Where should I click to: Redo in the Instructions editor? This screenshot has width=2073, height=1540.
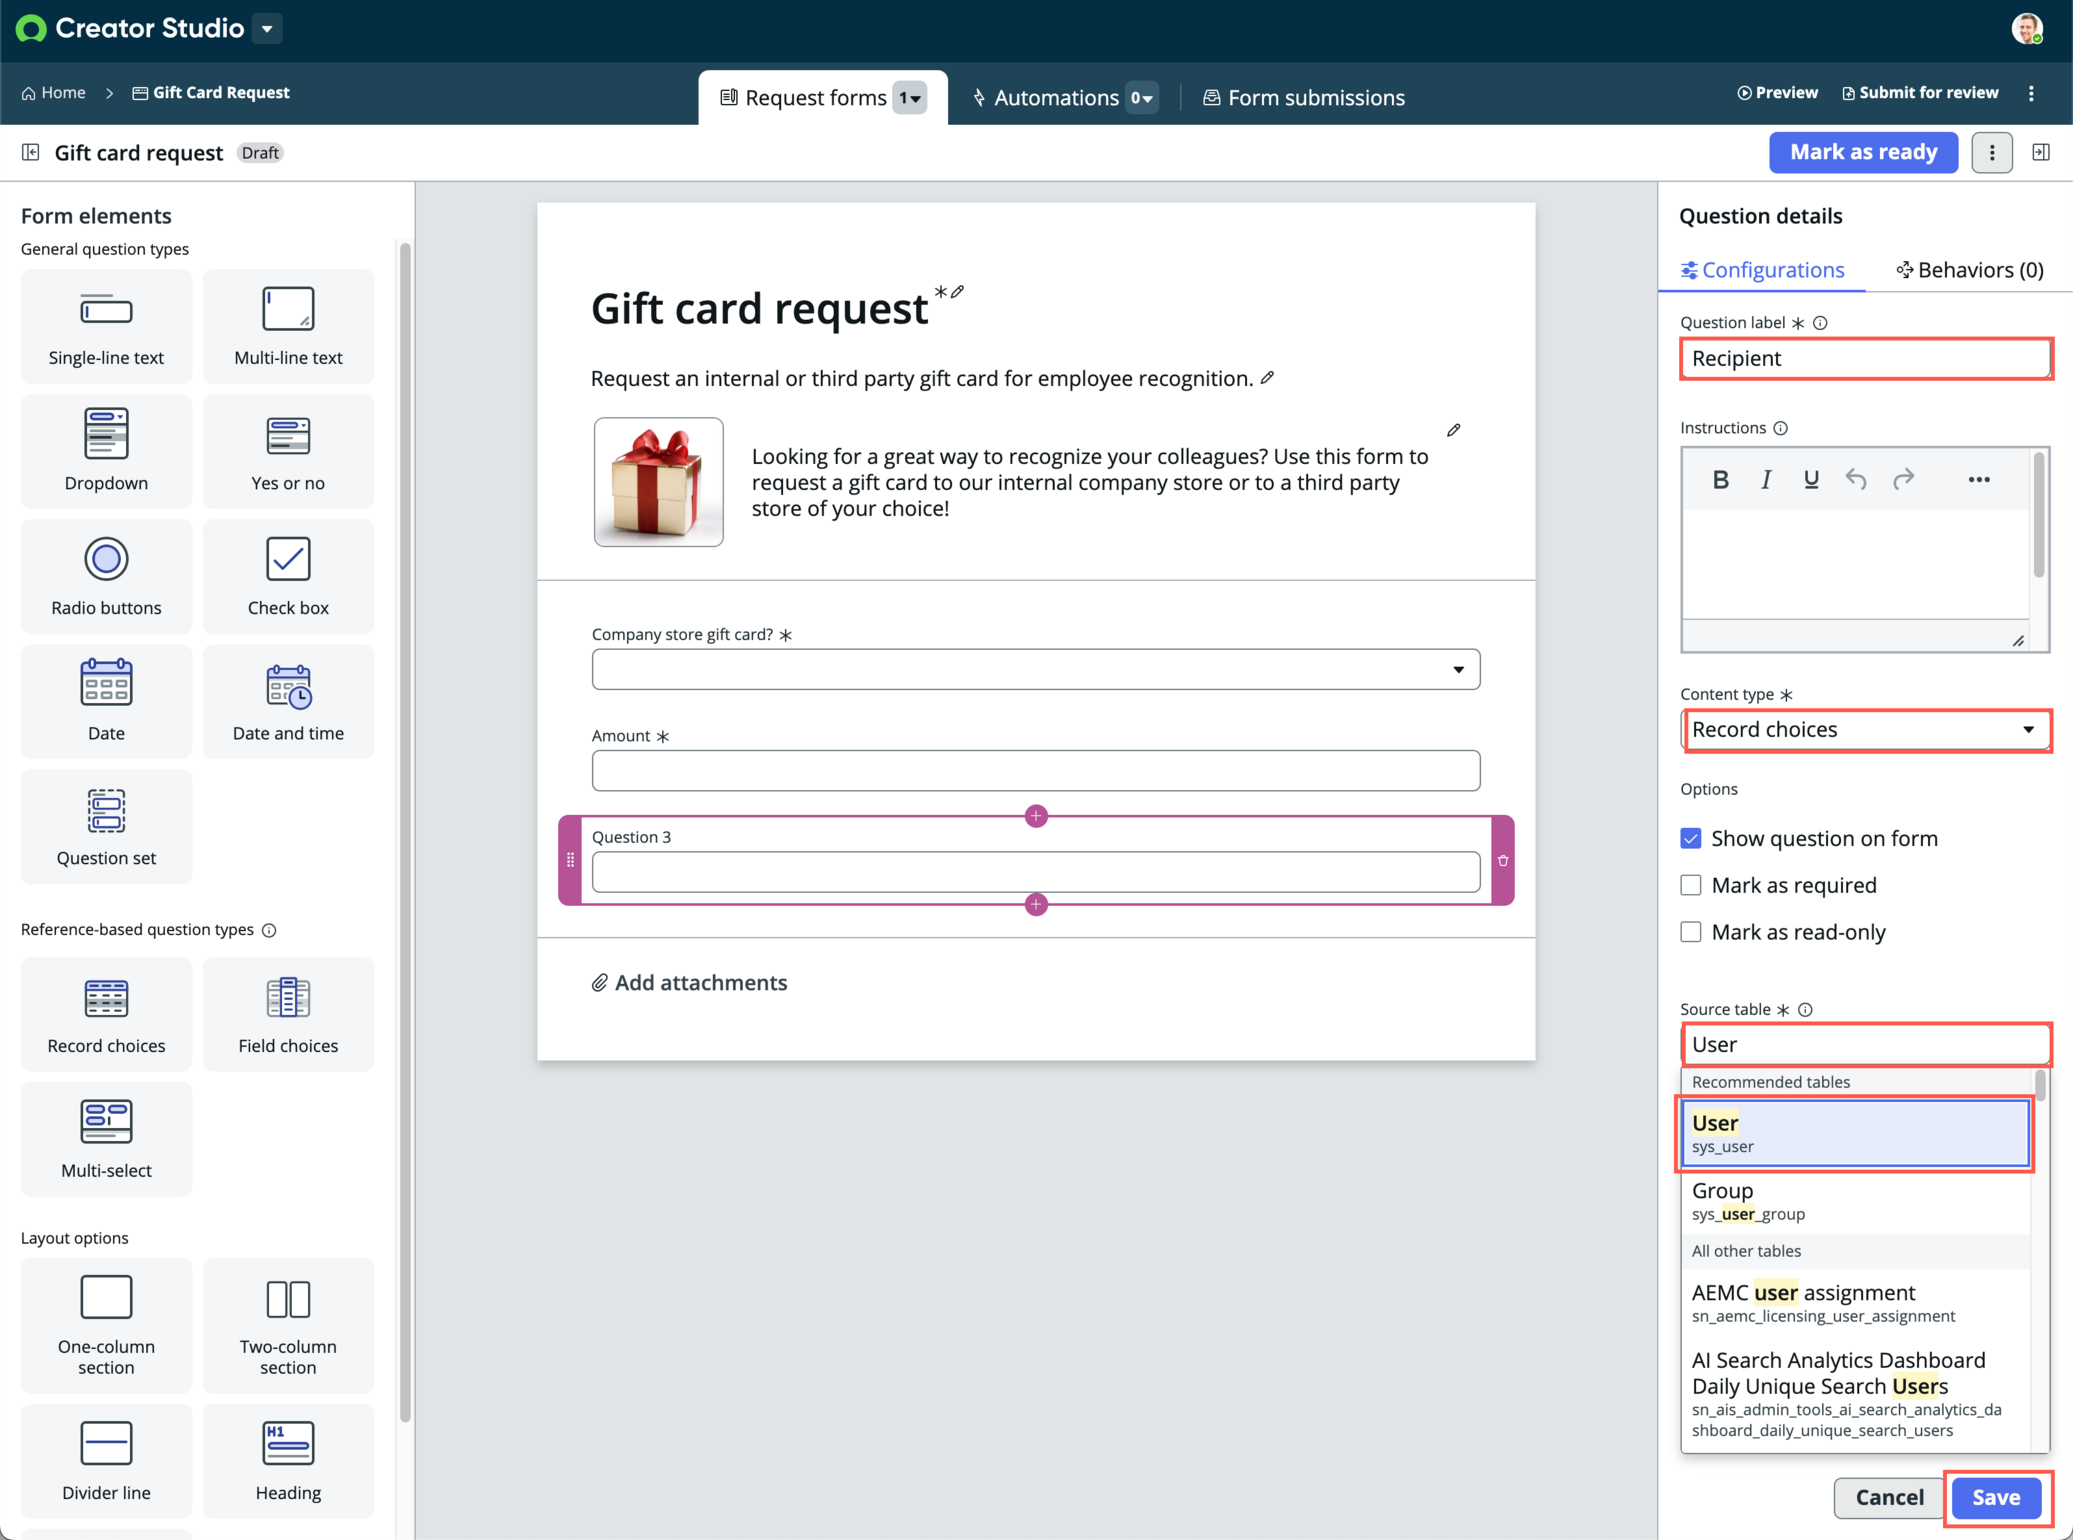(1904, 480)
